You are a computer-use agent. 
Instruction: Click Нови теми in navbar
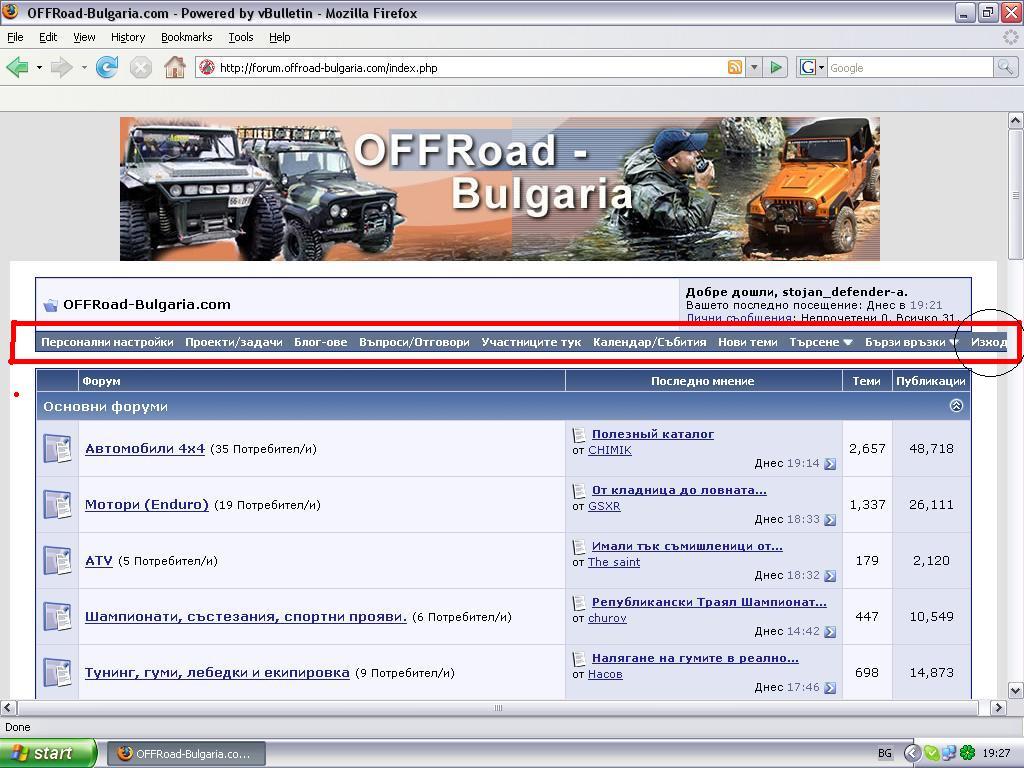(747, 342)
